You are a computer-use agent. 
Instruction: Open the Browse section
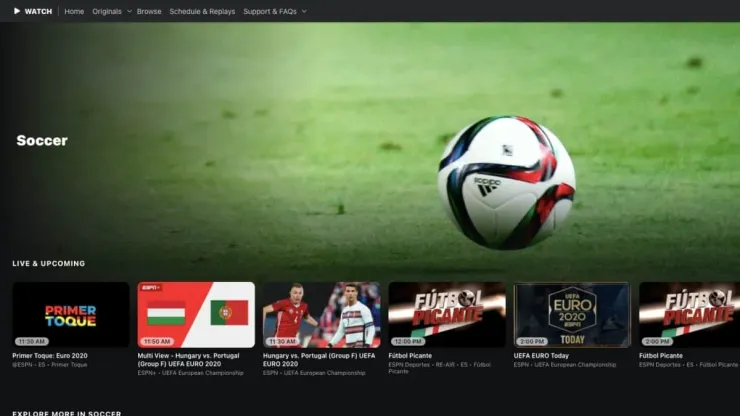coord(149,11)
